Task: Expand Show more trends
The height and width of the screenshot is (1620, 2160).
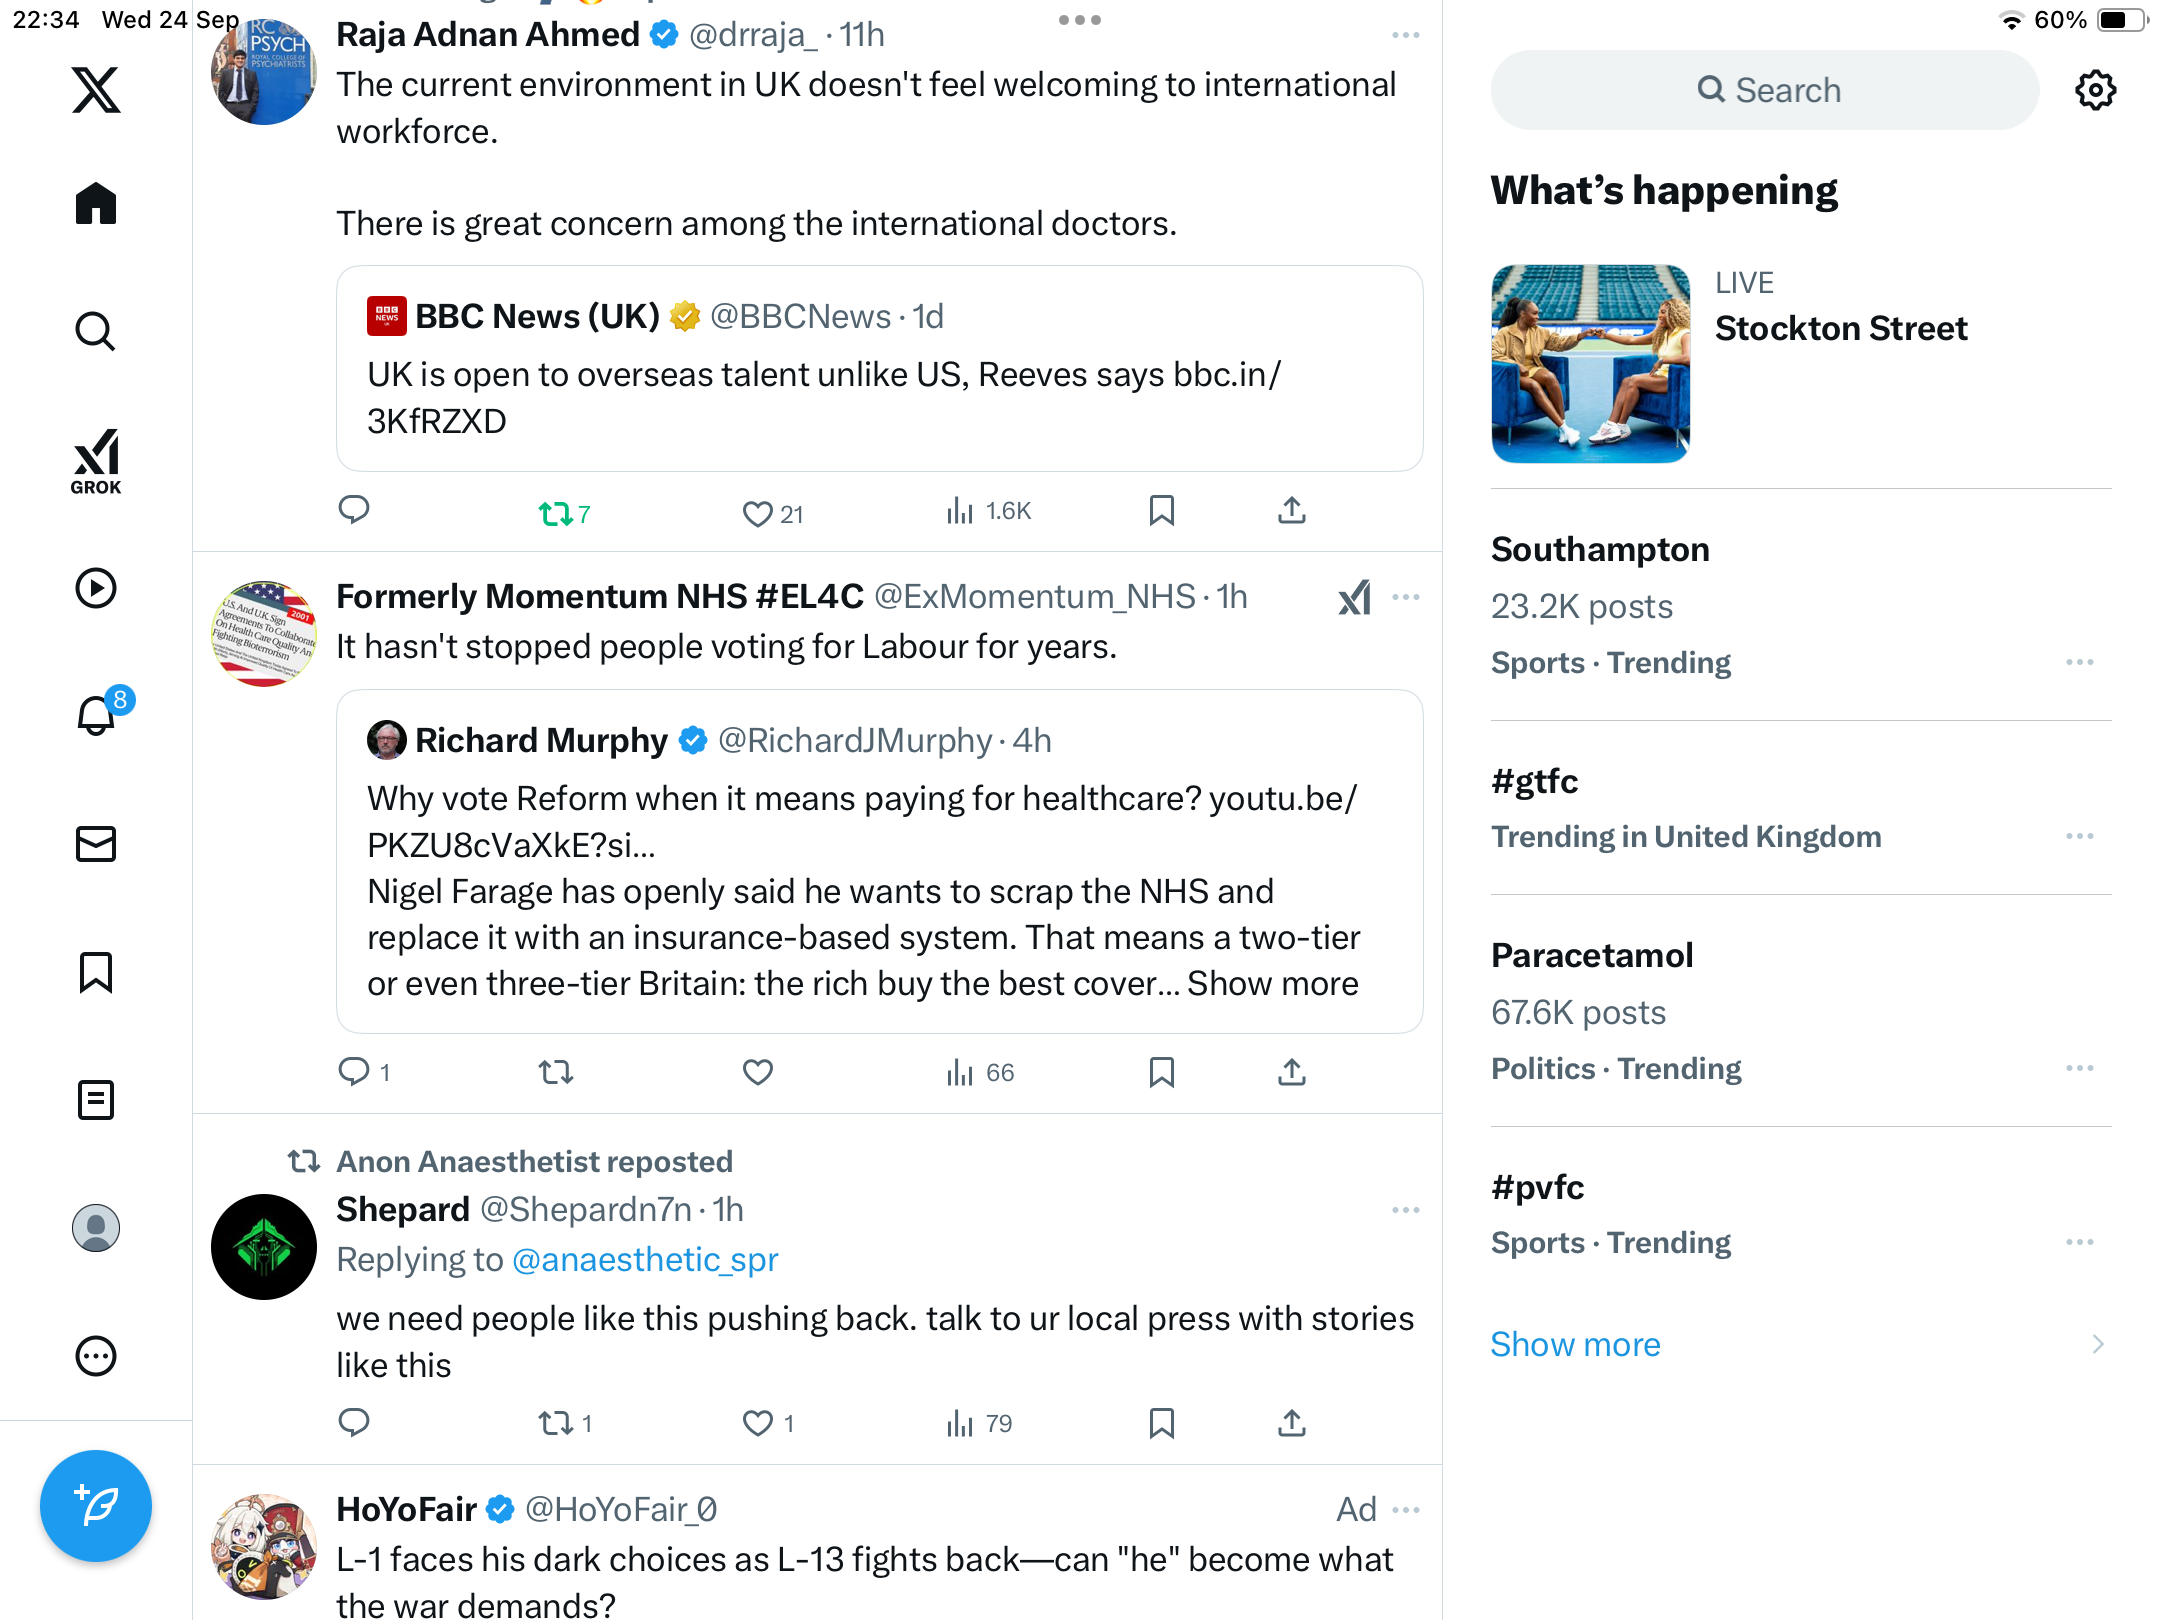Action: pos(1575,1344)
